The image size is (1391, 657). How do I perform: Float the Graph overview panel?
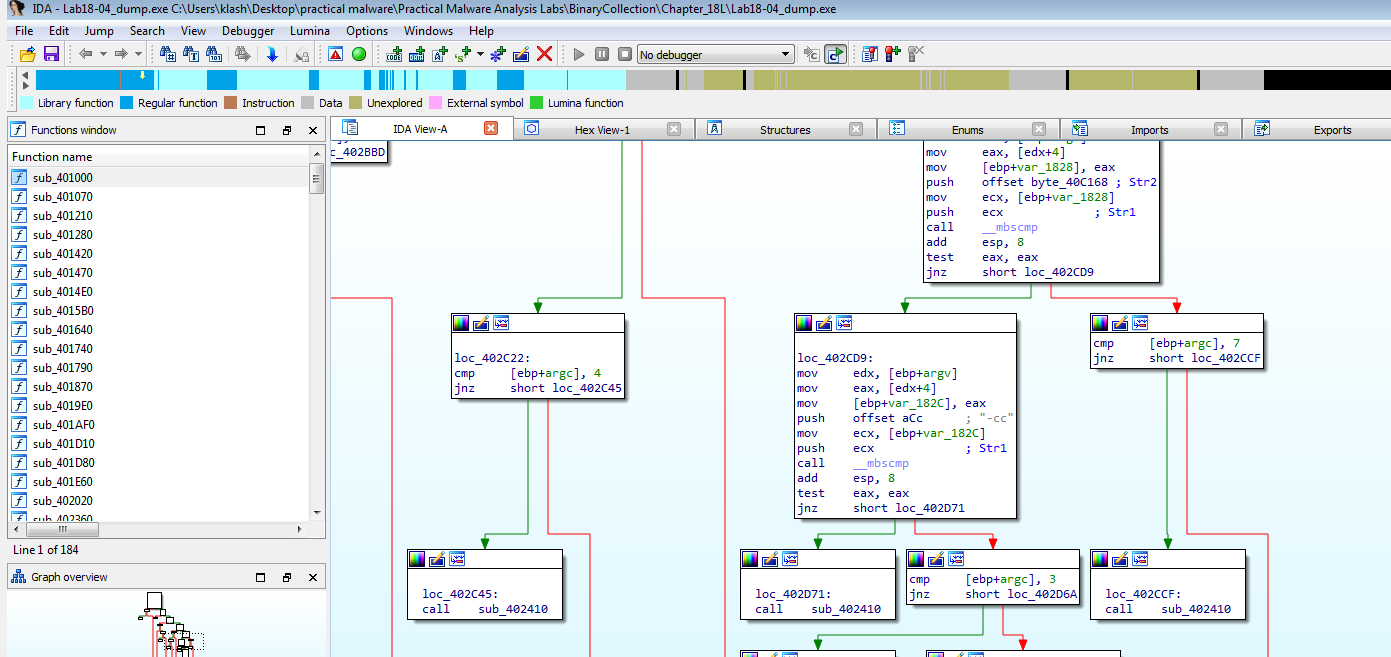coord(286,577)
